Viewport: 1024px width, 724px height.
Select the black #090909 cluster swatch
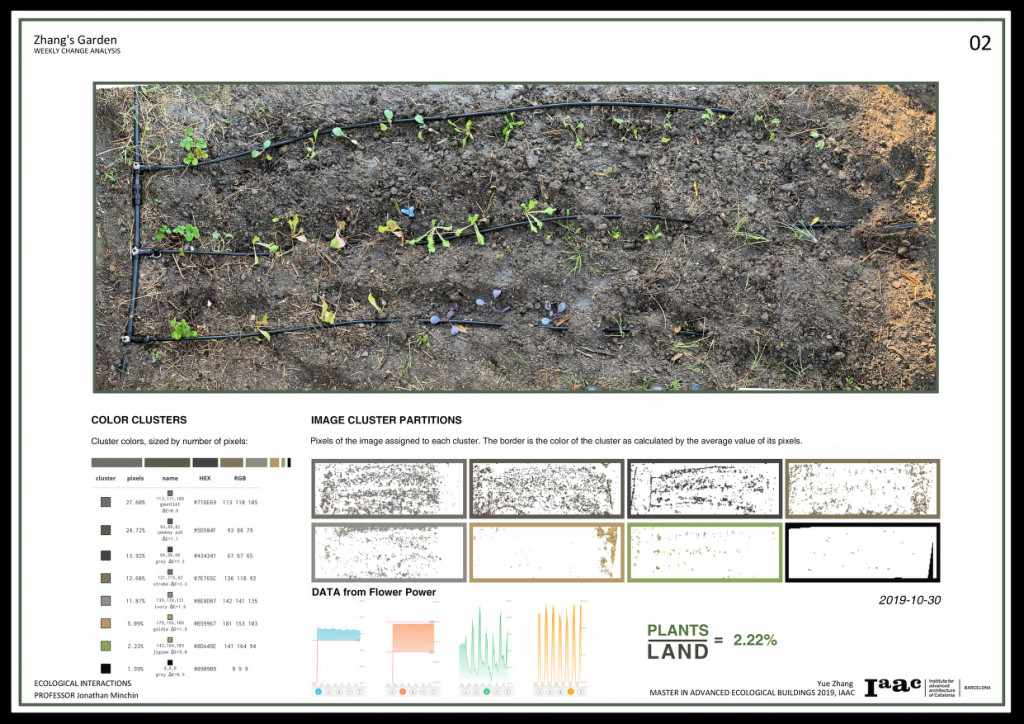pyautogui.click(x=106, y=668)
